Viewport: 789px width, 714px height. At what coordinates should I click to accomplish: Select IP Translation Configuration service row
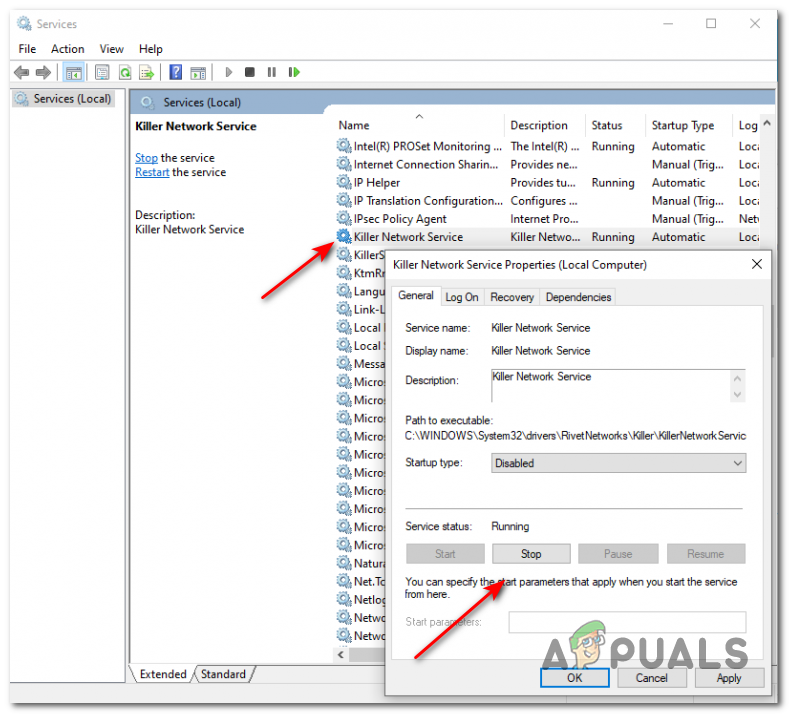547,201
